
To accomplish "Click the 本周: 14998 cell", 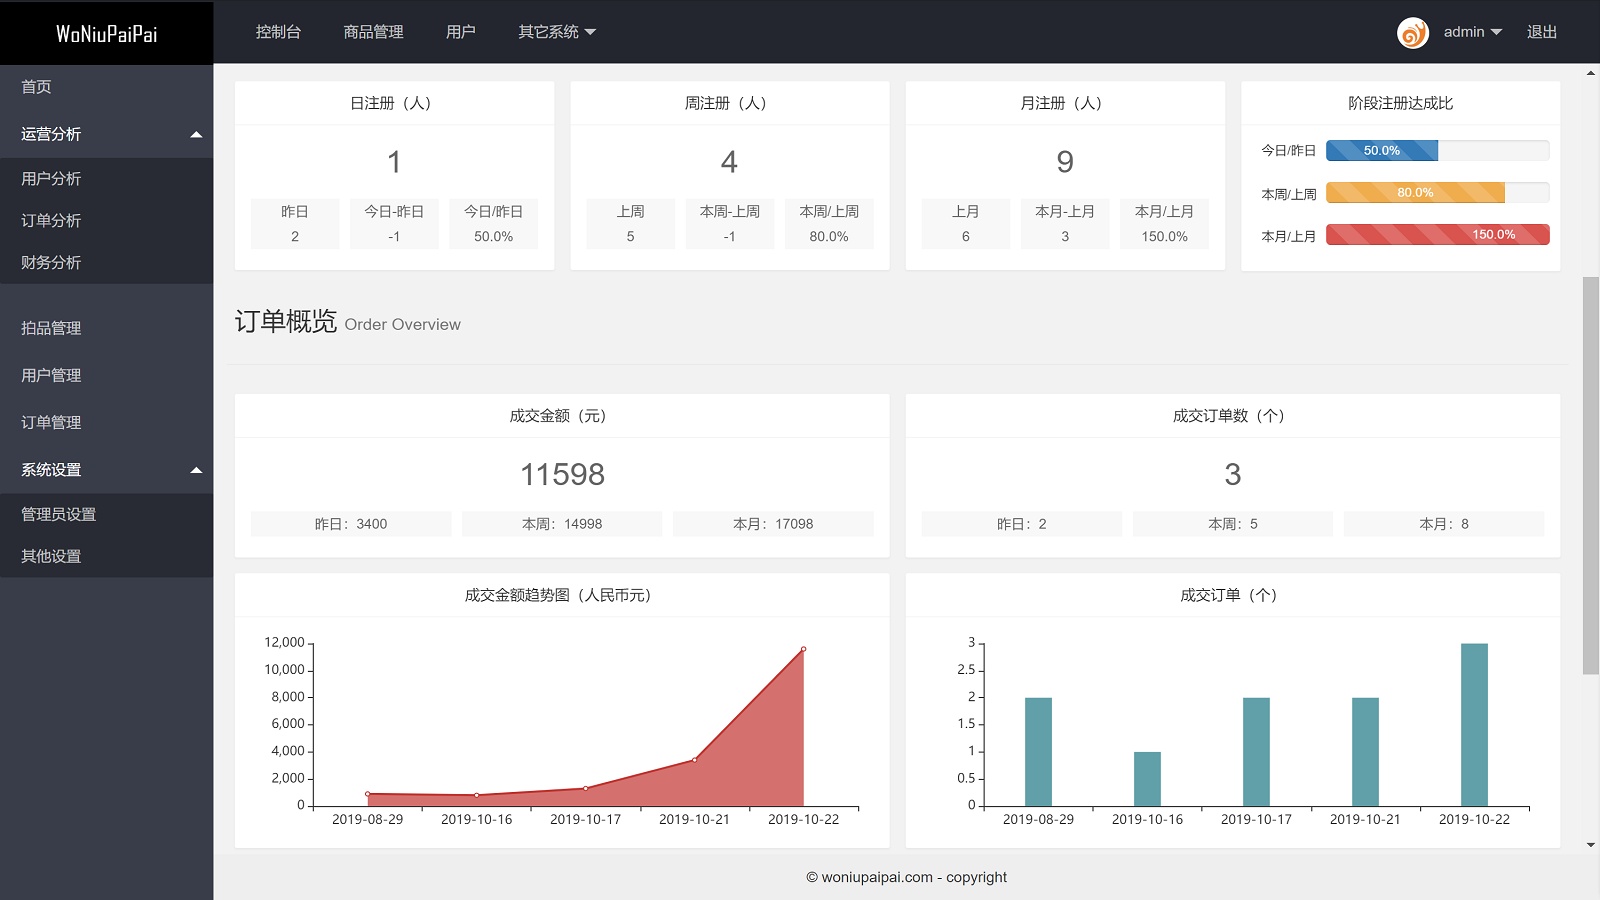I will tap(562, 524).
